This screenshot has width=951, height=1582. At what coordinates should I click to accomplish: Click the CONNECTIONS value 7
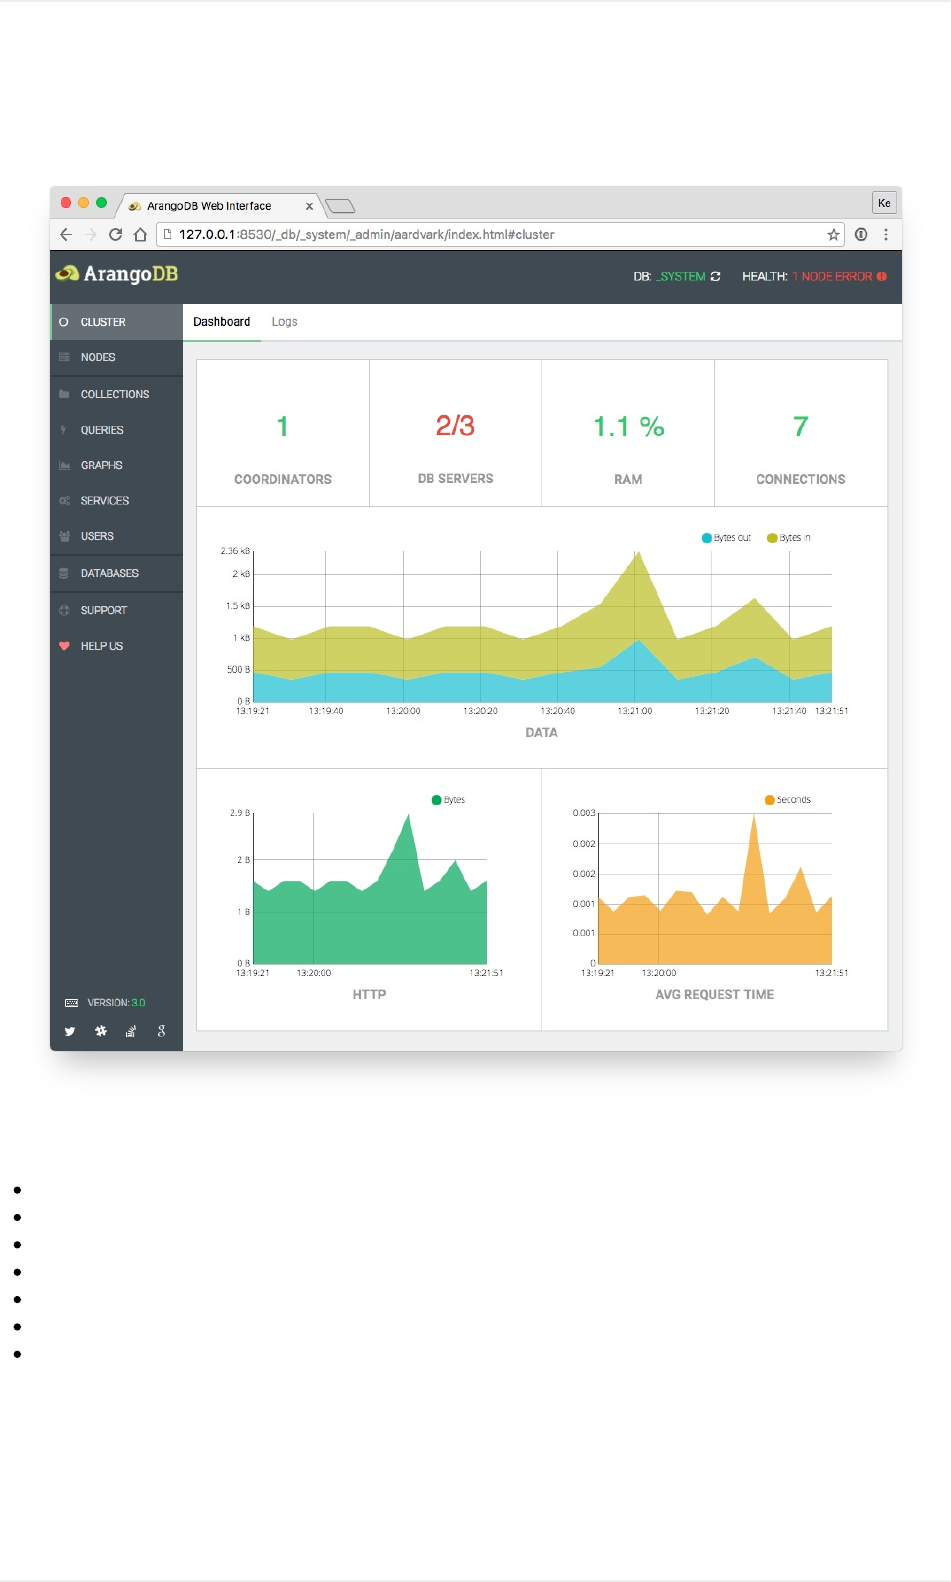pos(801,427)
